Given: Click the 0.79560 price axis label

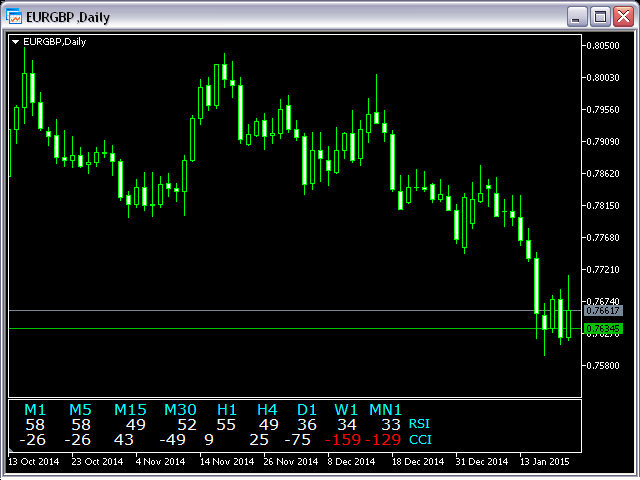Looking at the screenshot, I should click(603, 110).
